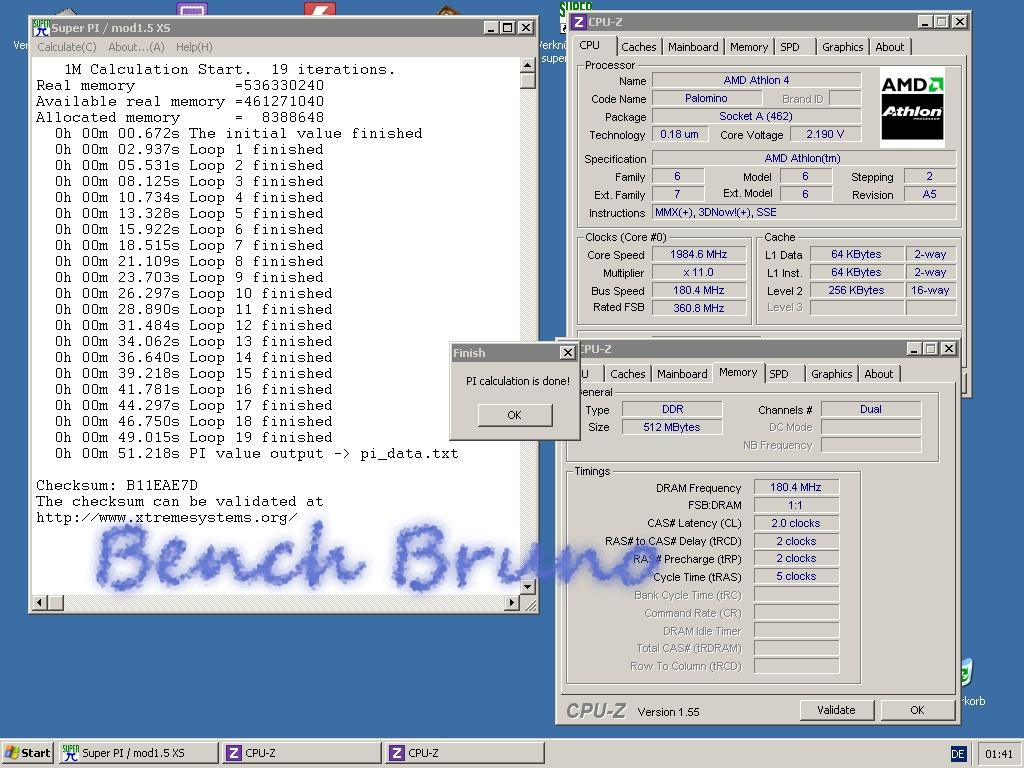Viewport: 1024px width, 768px height.
Task: Select SPD tab in lower CPU-Z window
Action: coord(779,374)
